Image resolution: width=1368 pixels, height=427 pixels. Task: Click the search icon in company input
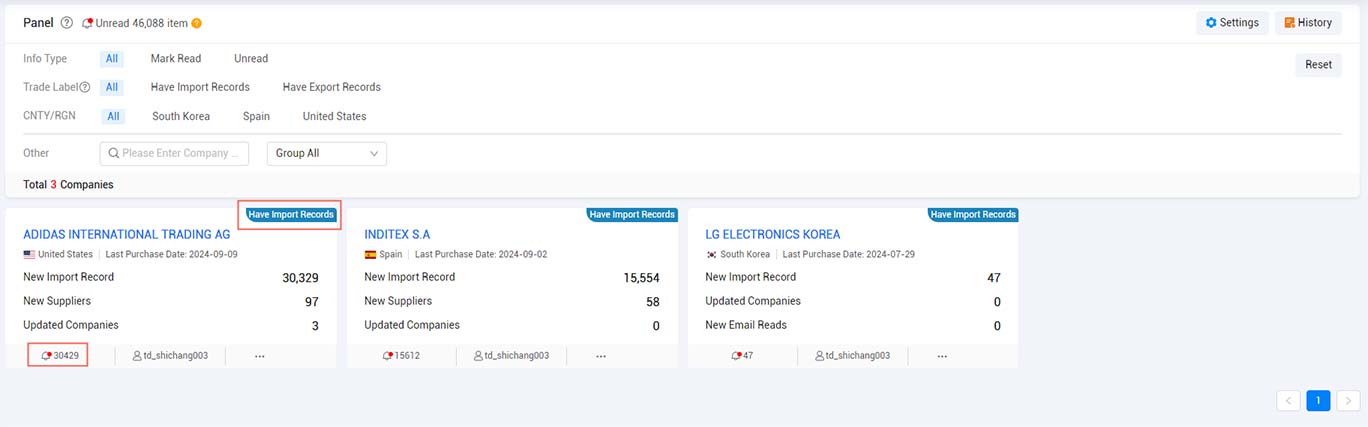pyautogui.click(x=114, y=154)
